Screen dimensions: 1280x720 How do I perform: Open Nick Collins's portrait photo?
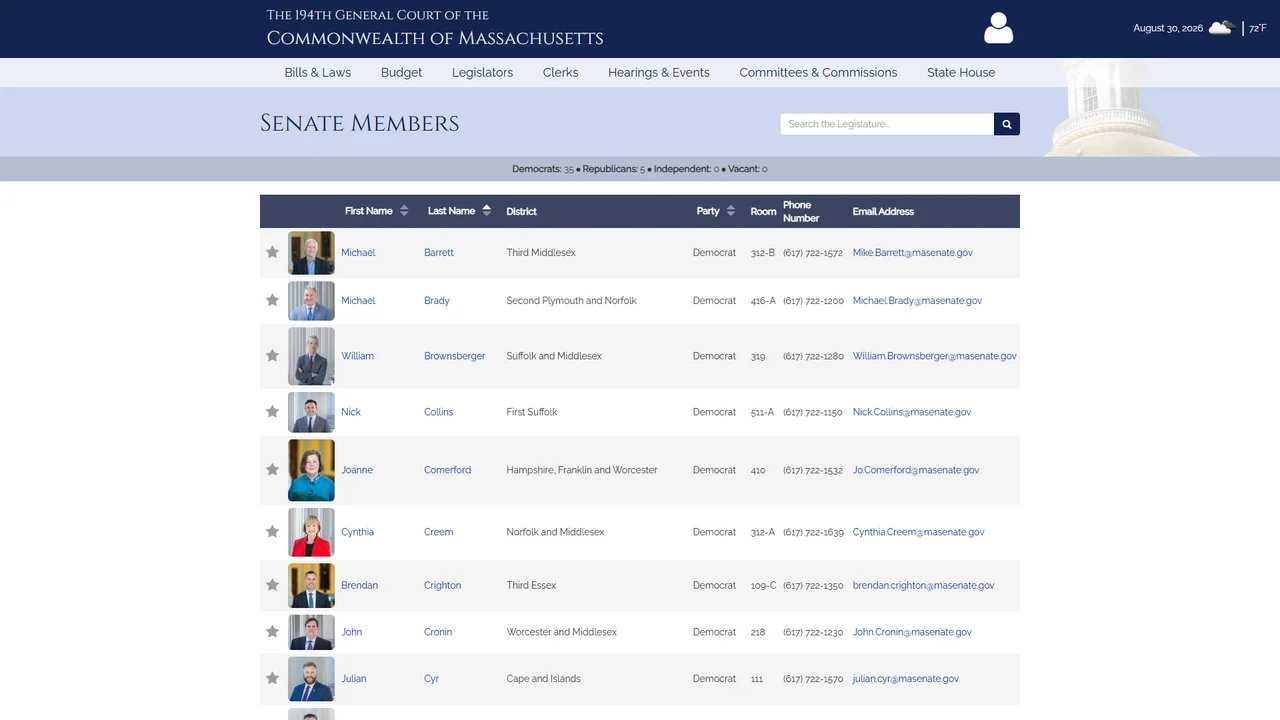(x=311, y=412)
